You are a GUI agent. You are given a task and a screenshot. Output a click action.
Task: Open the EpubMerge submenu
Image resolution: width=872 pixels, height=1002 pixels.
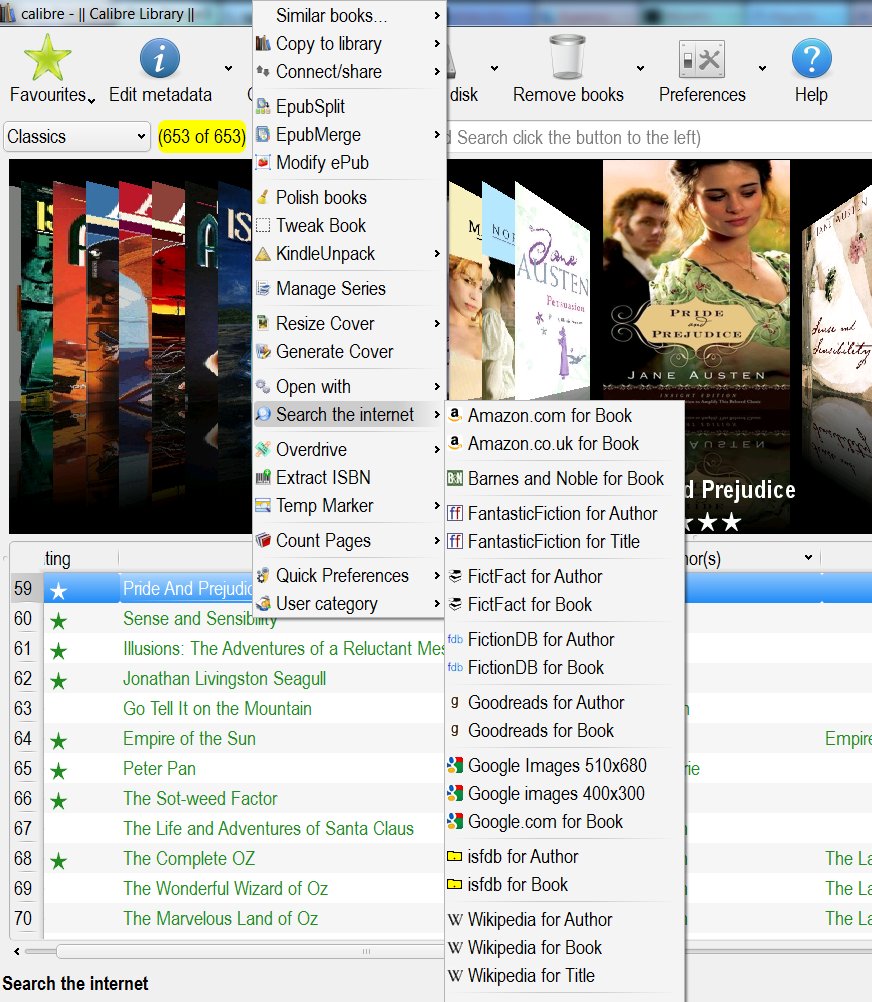[349, 134]
